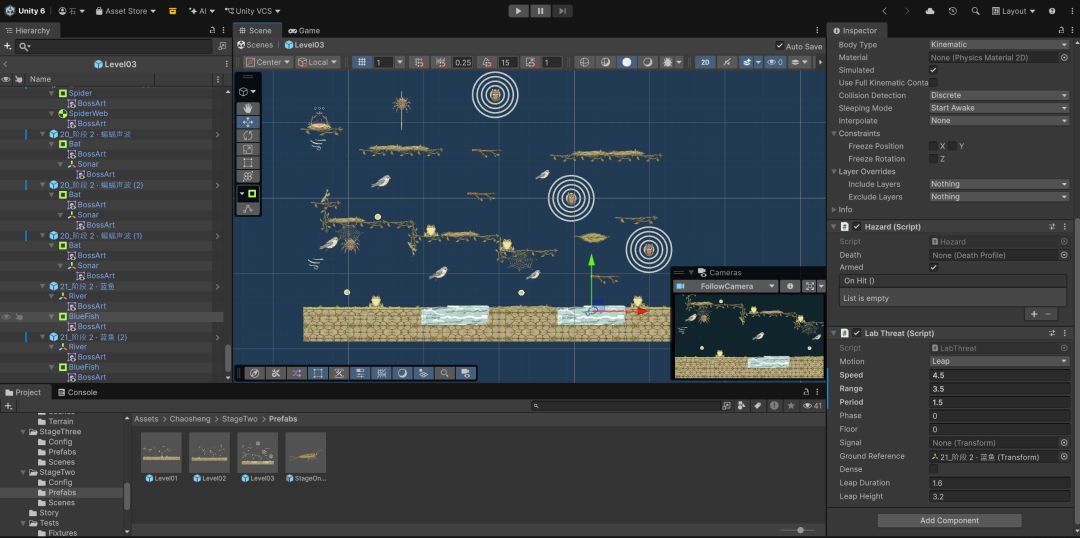Open the Local handle rotation dropdown
This screenshot has width=1080, height=538.
tap(318, 62)
